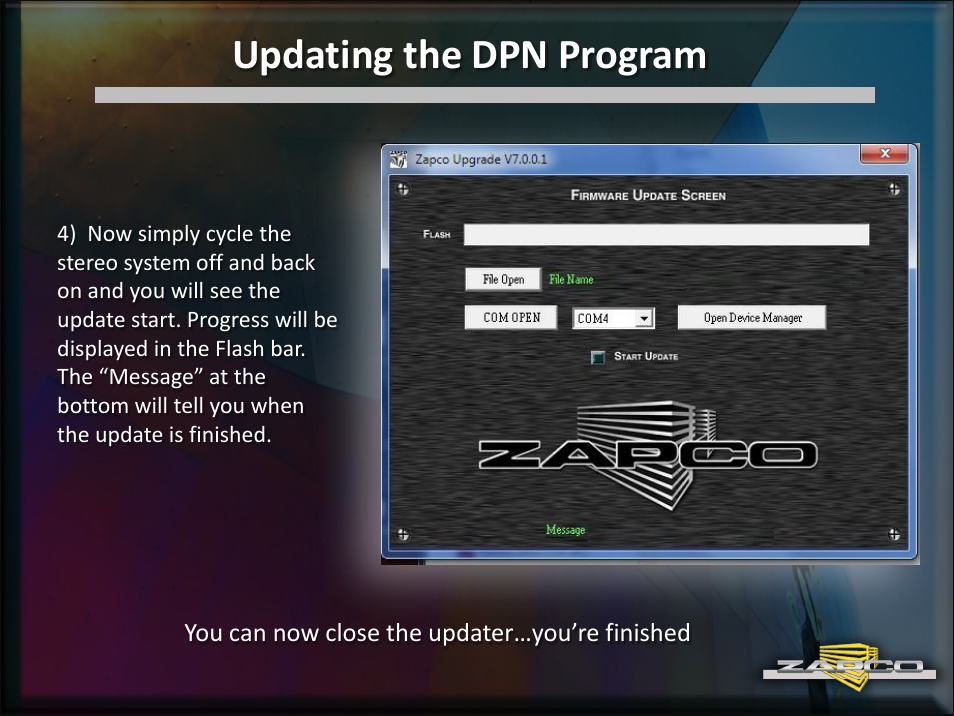Image resolution: width=954 pixels, height=716 pixels.
Task: Click the File Open button
Action: coord(503,279)
